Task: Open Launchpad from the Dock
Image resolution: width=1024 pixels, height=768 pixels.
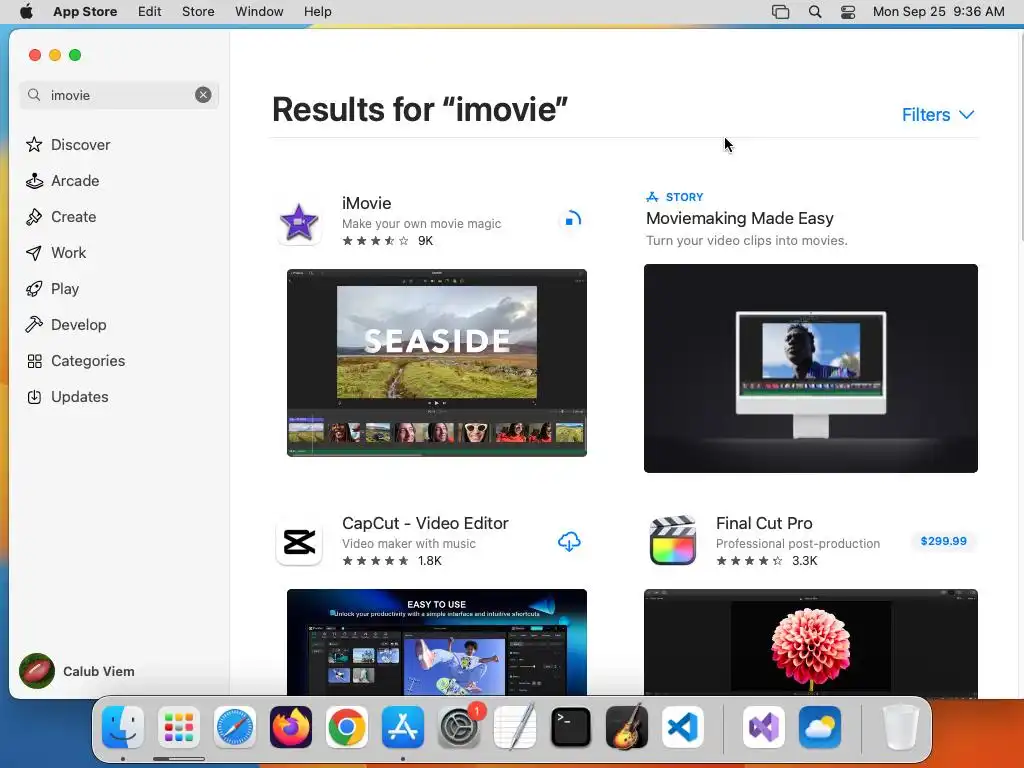Action: click(x=179, y=727)
